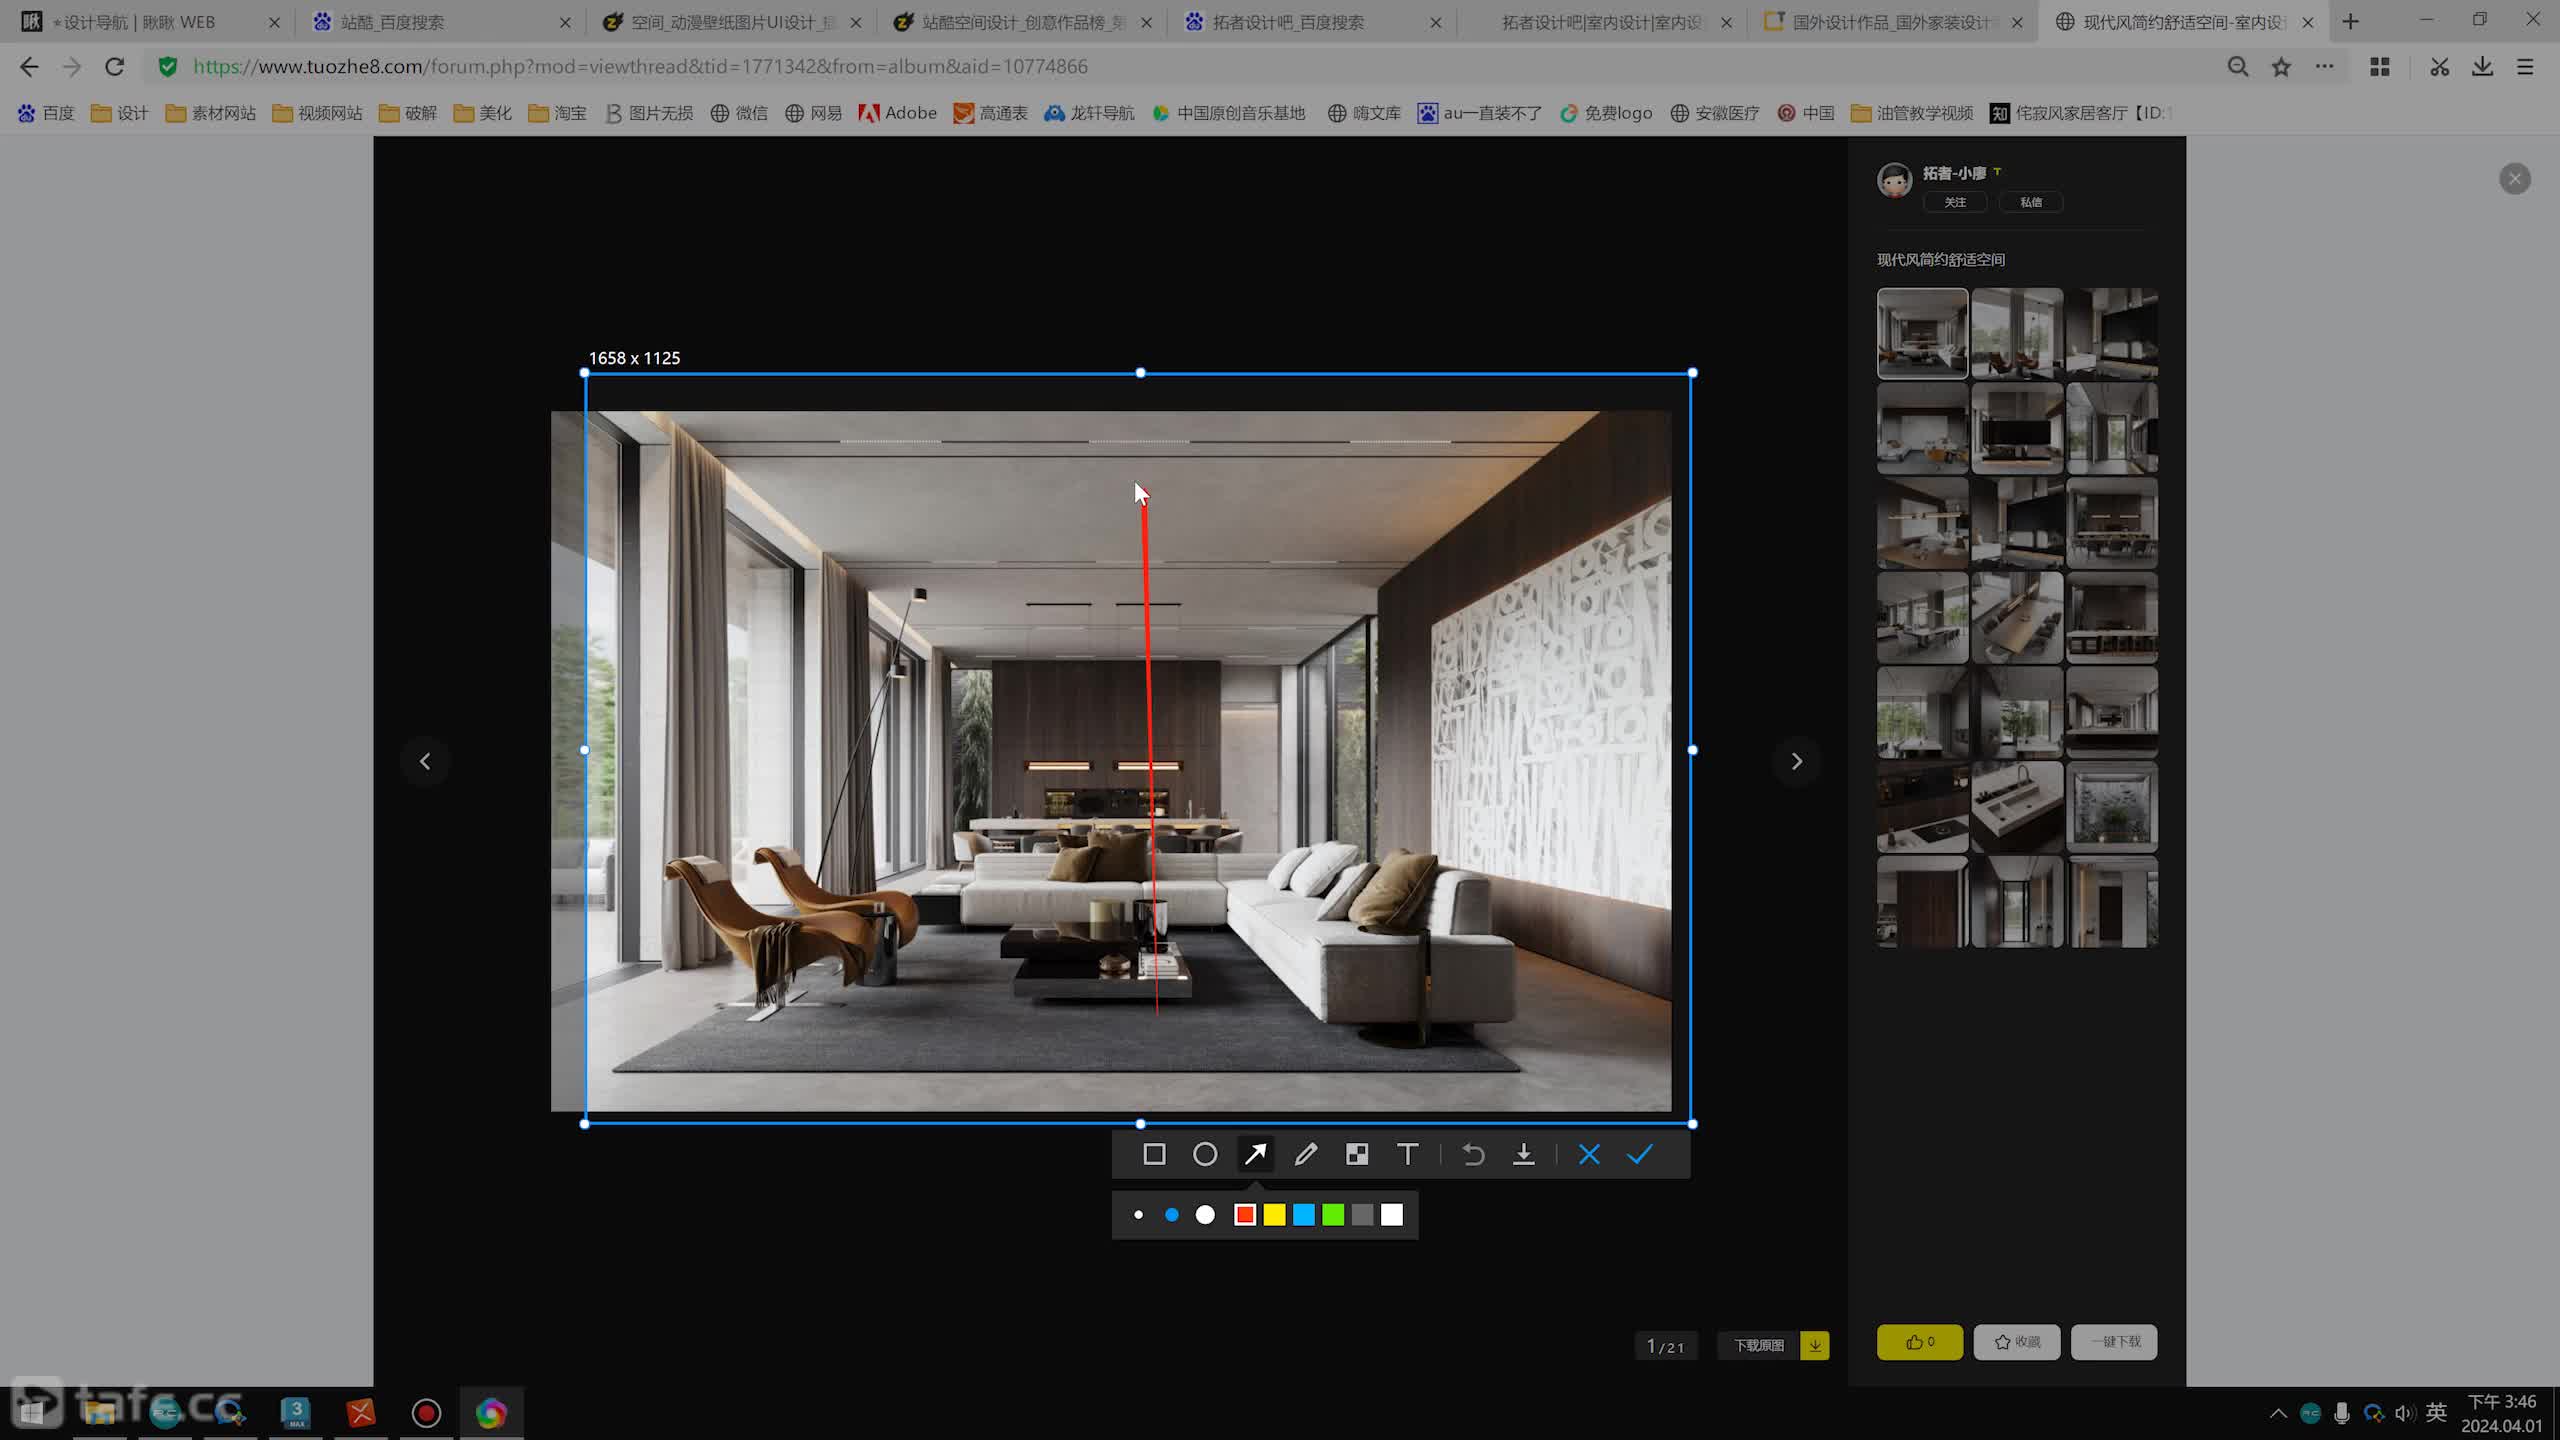This screenshot has width=2560, height=1440.
Task: Select the first living room thumbnail
Action: point(1922,334)
